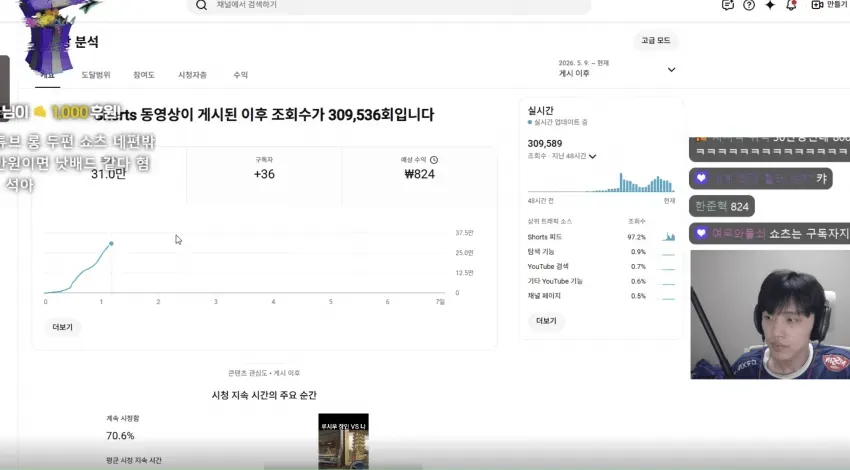Click the heart badge on 쇼츠는 chat message
Screen dimensions: 850x470
pos(701,233)
